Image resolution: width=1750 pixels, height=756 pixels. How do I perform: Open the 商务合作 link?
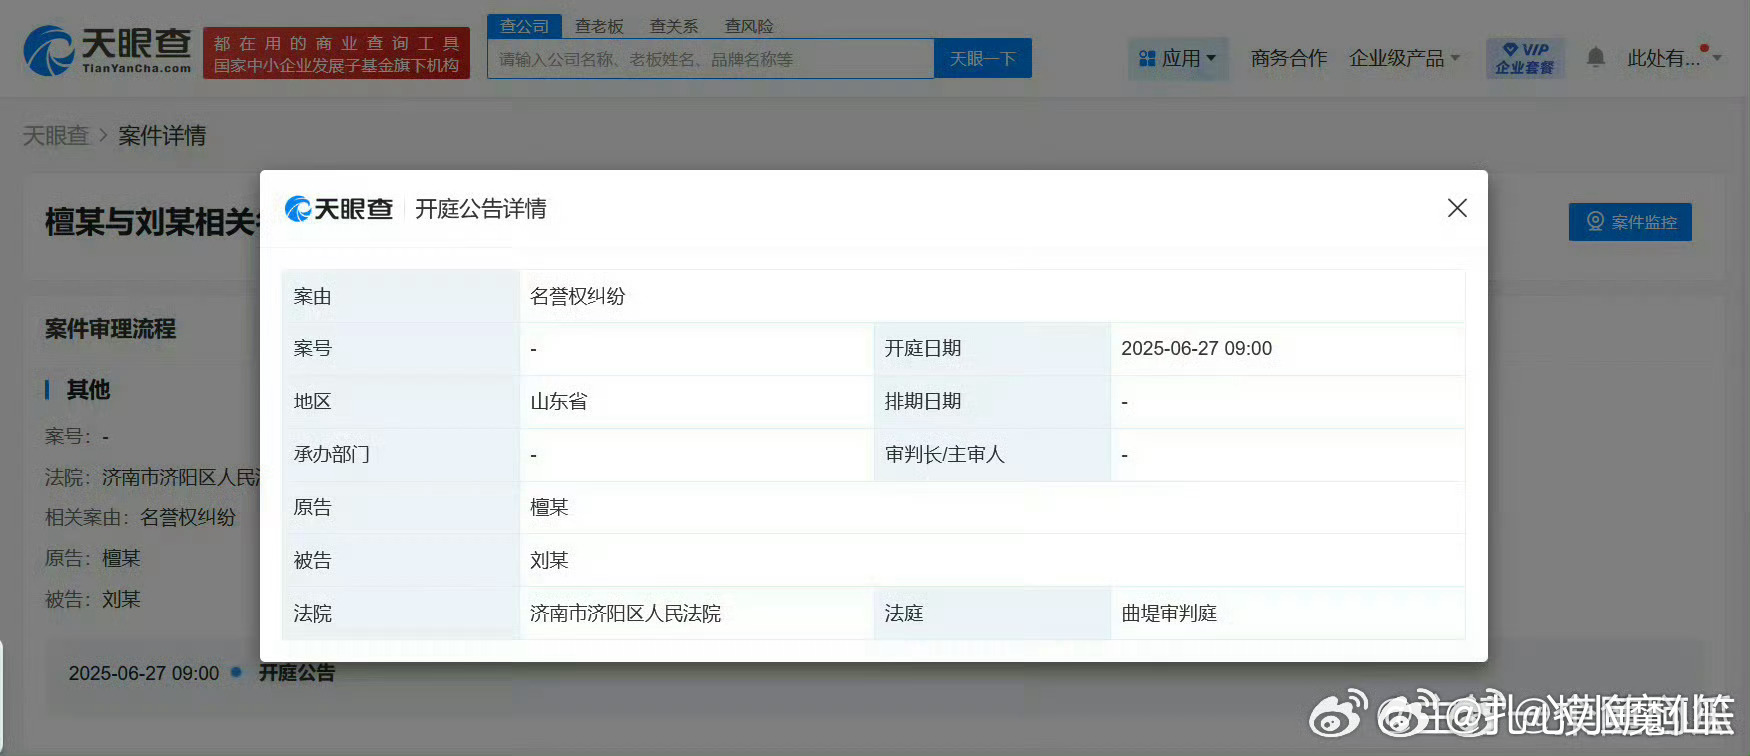(1289, 58)
